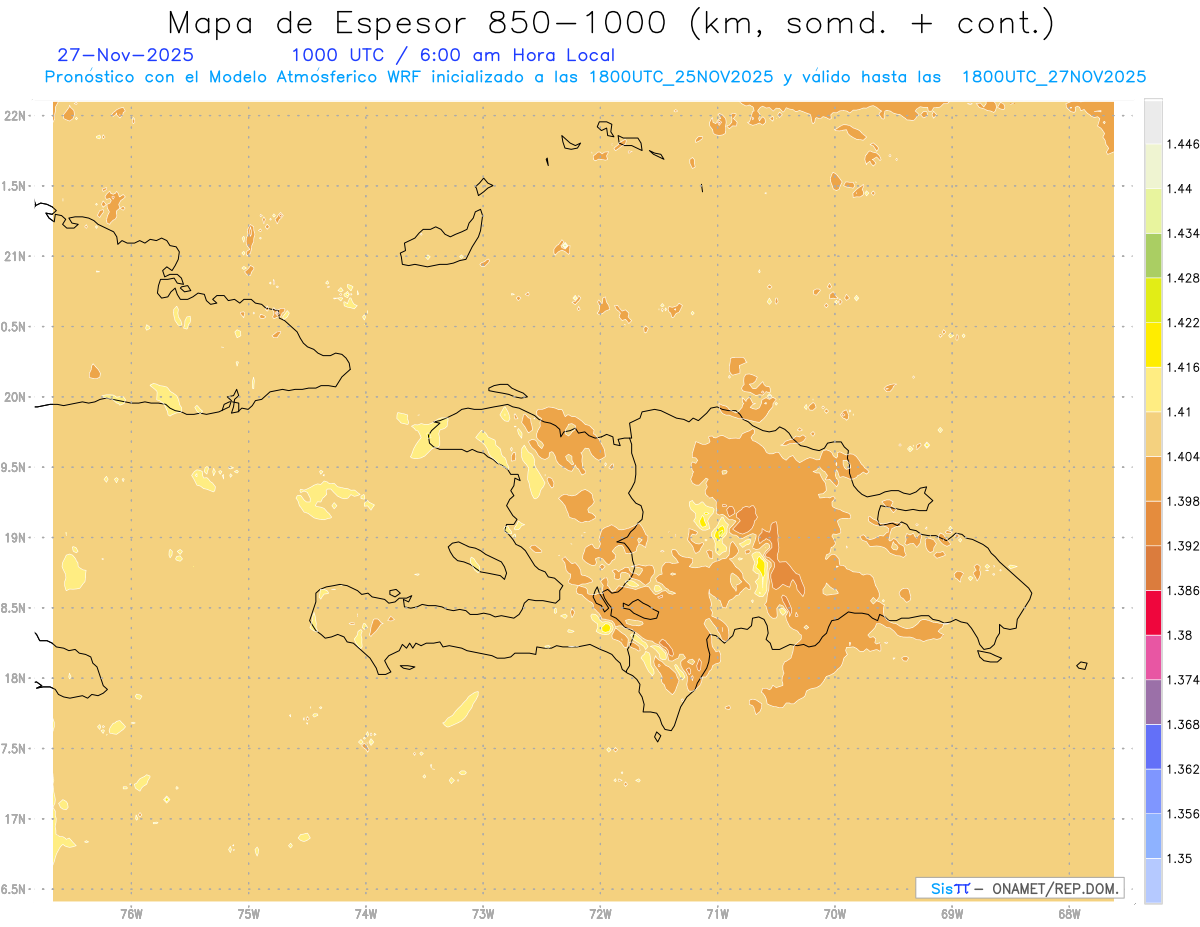Click the orange swatch between 1.398 and 1.404
The image size is (1200, 927).
coord(1153,478)
